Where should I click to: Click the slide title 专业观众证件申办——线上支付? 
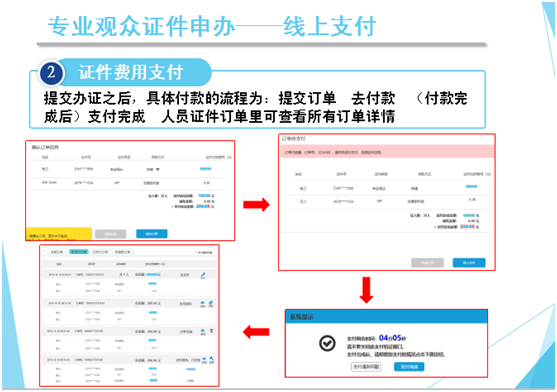pyautogui.click(x=212, y=27)
